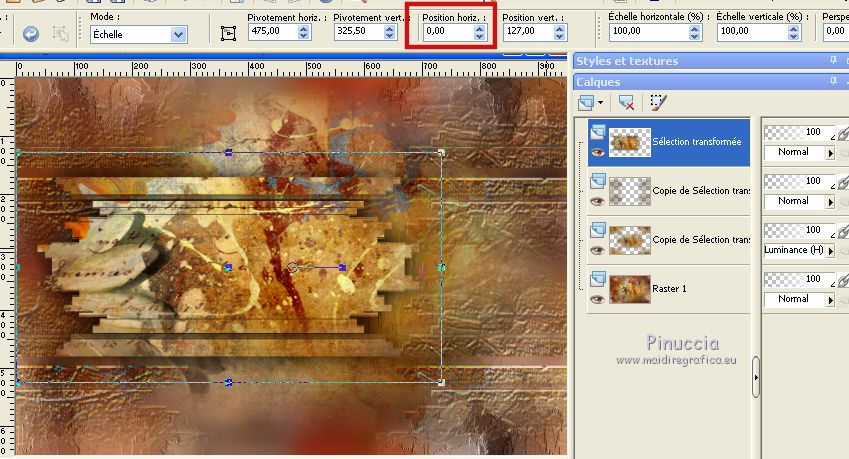Toggle eye icon of the Luminance (H) layer

(598, 251)
